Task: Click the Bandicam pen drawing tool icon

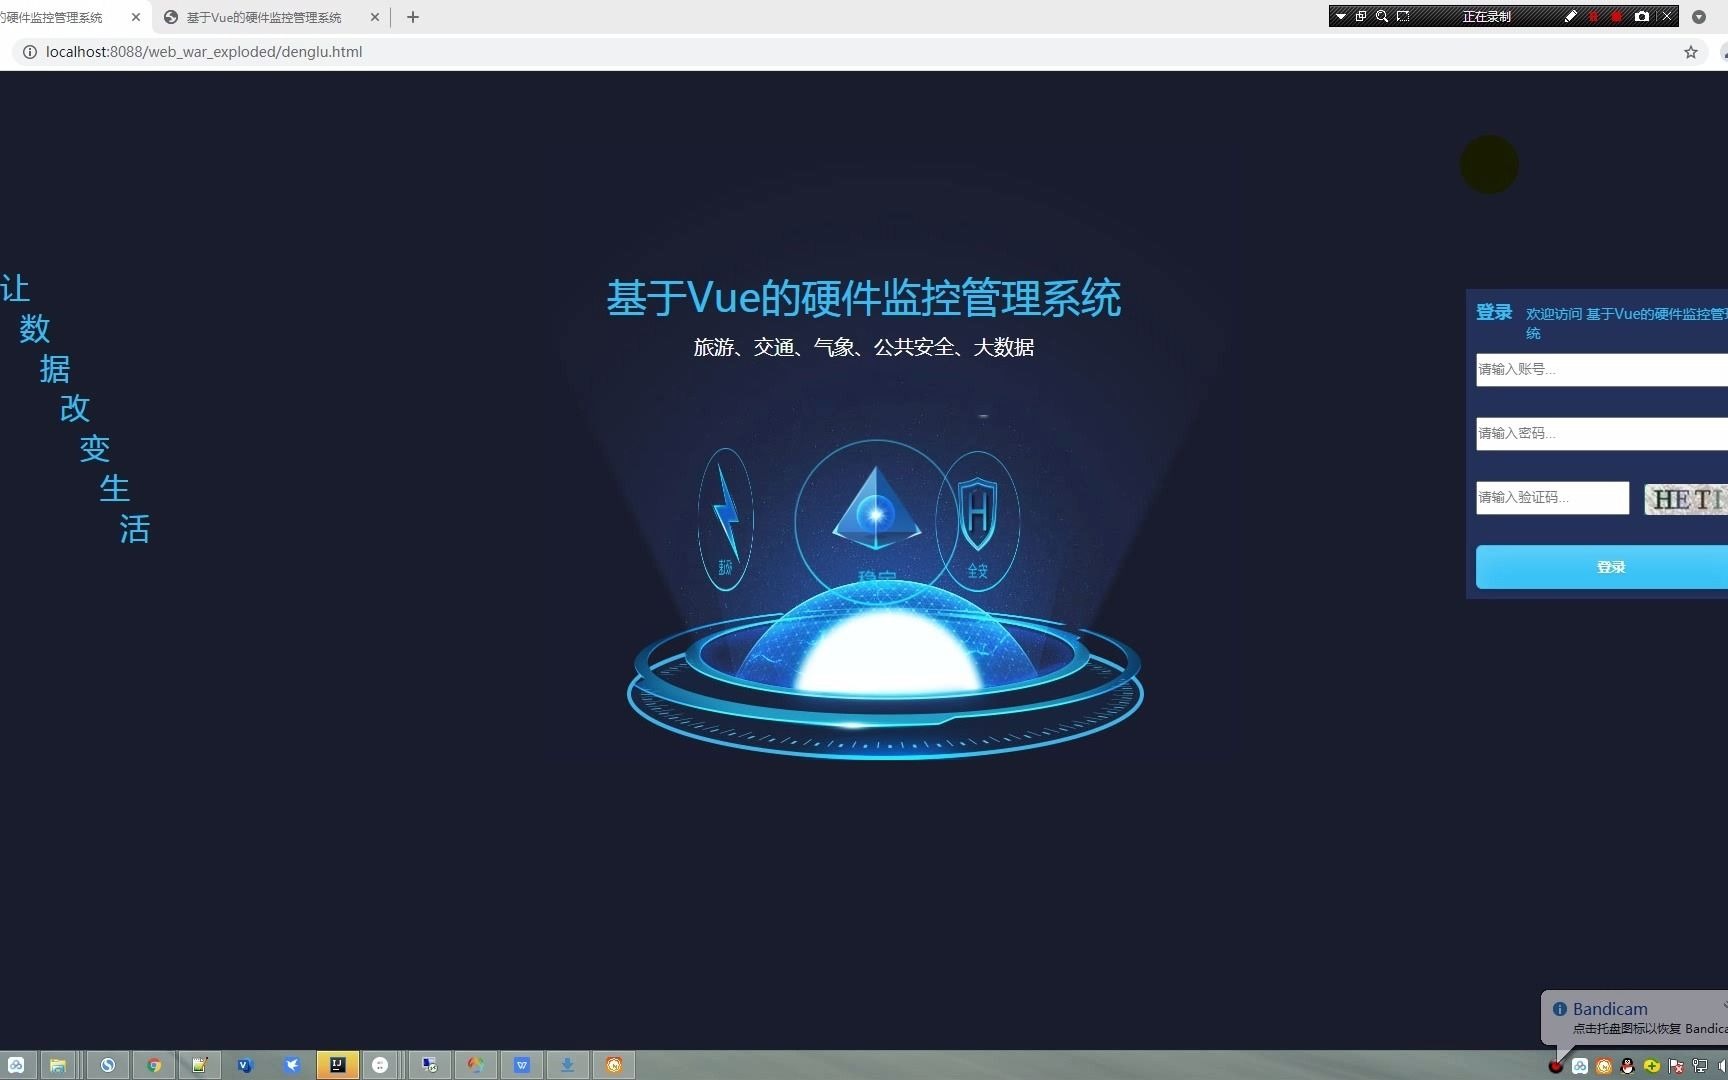Action: pyautogui.click(x=1571, y=16)
